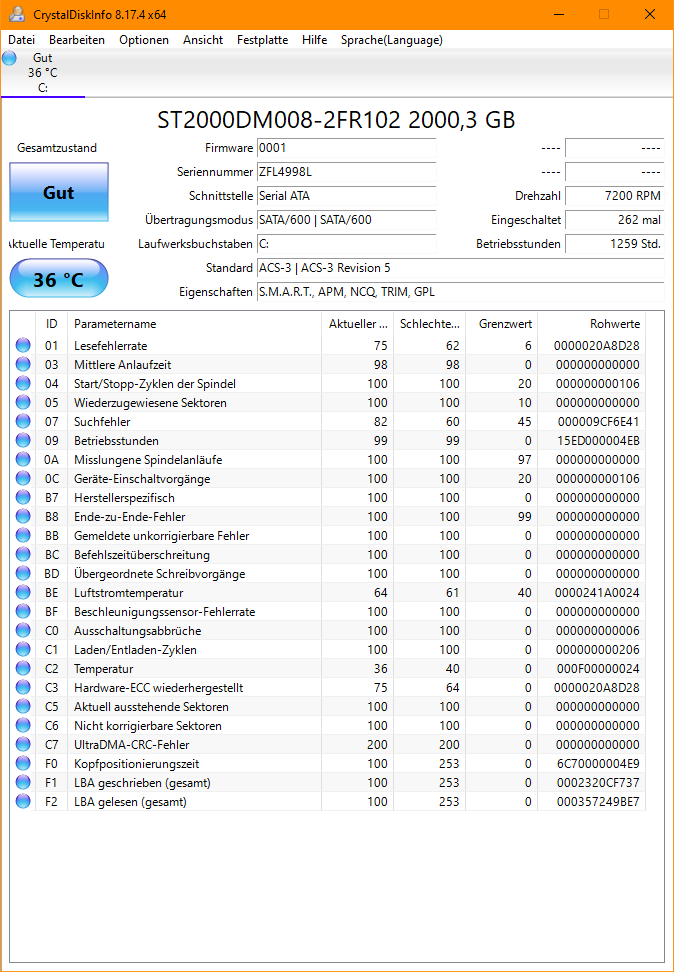The height and width of the screenshot is (972, 674).
Task: Click status orb for Übergeordnete Schreibvorgänge row
Action: (23, 574)
